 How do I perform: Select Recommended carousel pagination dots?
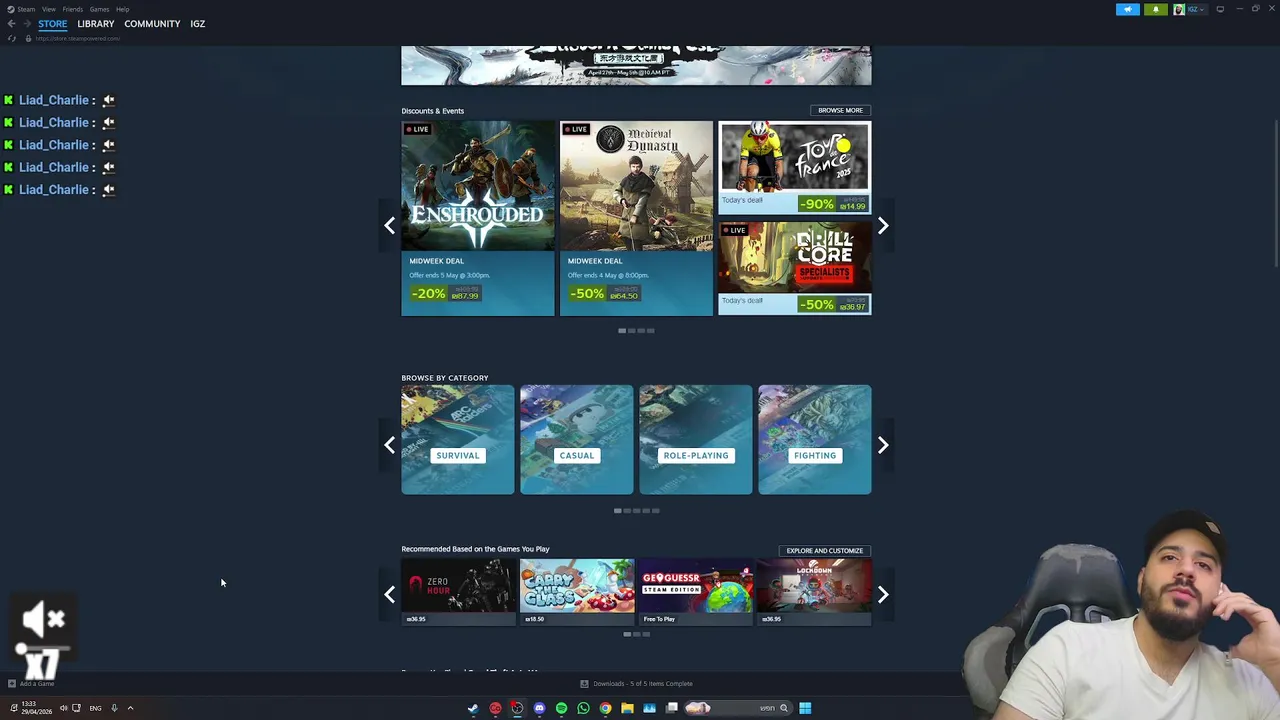point(636,634)
